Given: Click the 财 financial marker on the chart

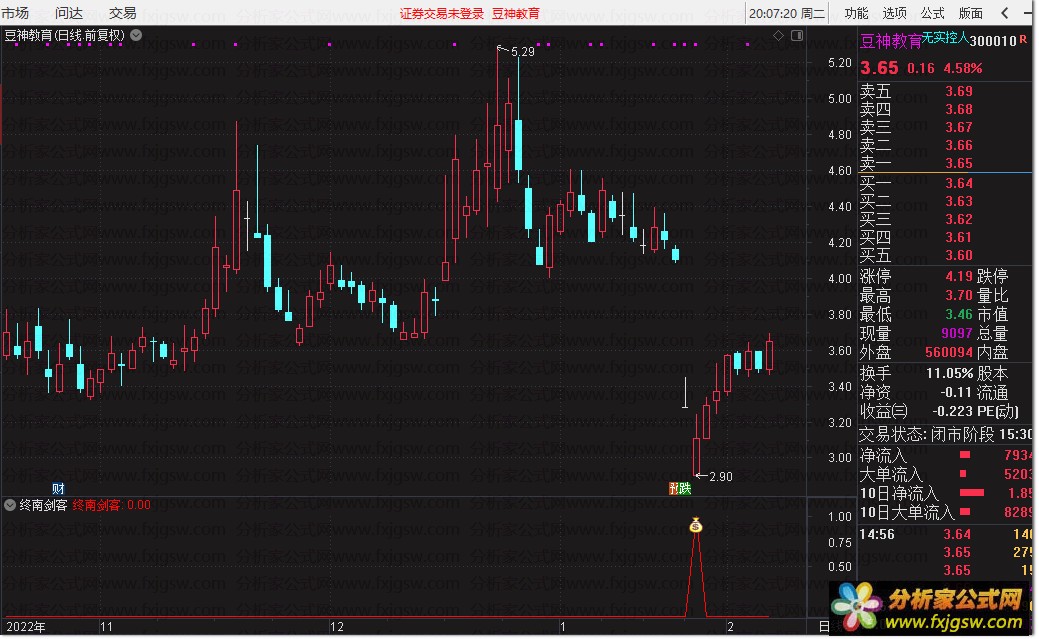Looking at the screenshot, I should (x=58, y=489).
